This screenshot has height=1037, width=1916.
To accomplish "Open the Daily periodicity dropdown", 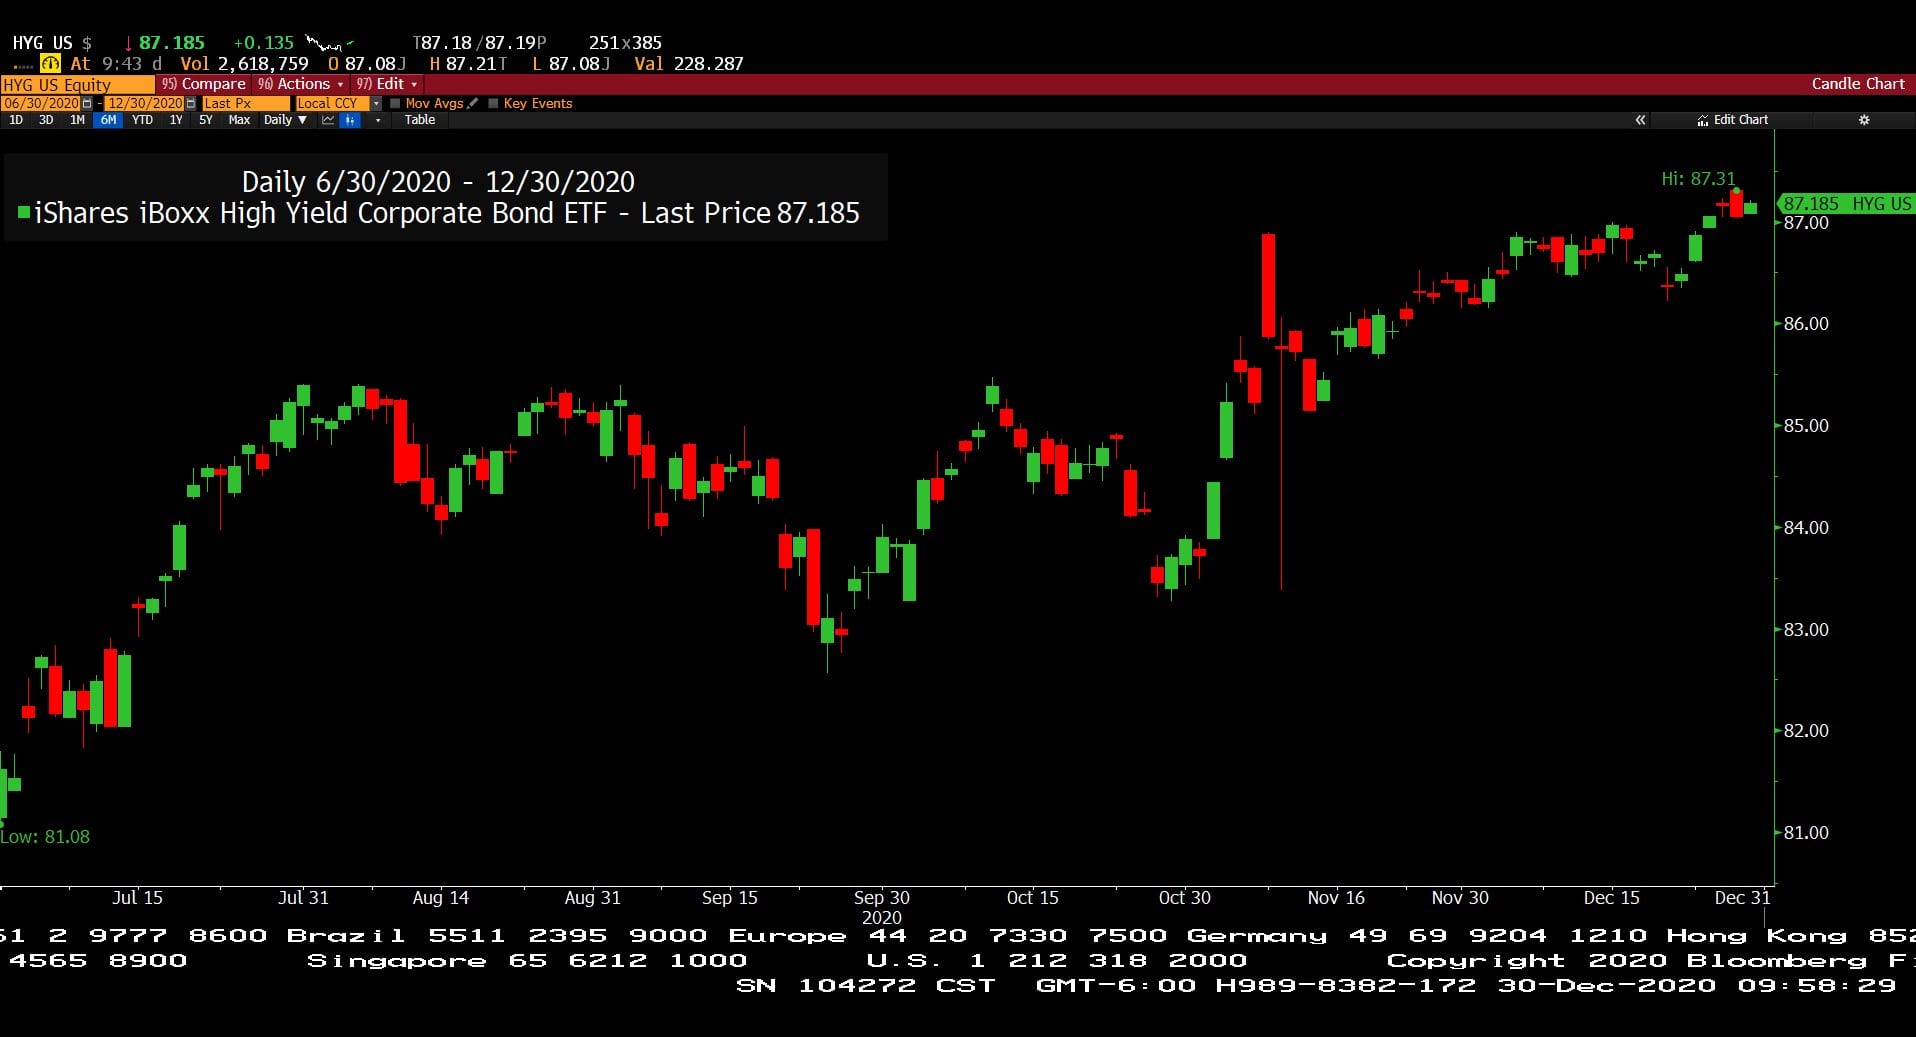I will pyautogui.click(x=285, y=120).
